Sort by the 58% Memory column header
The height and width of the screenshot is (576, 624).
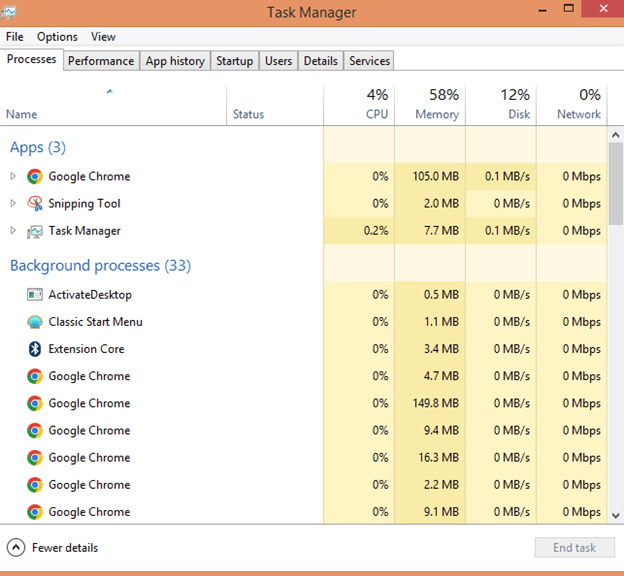[x=430, y=105]
